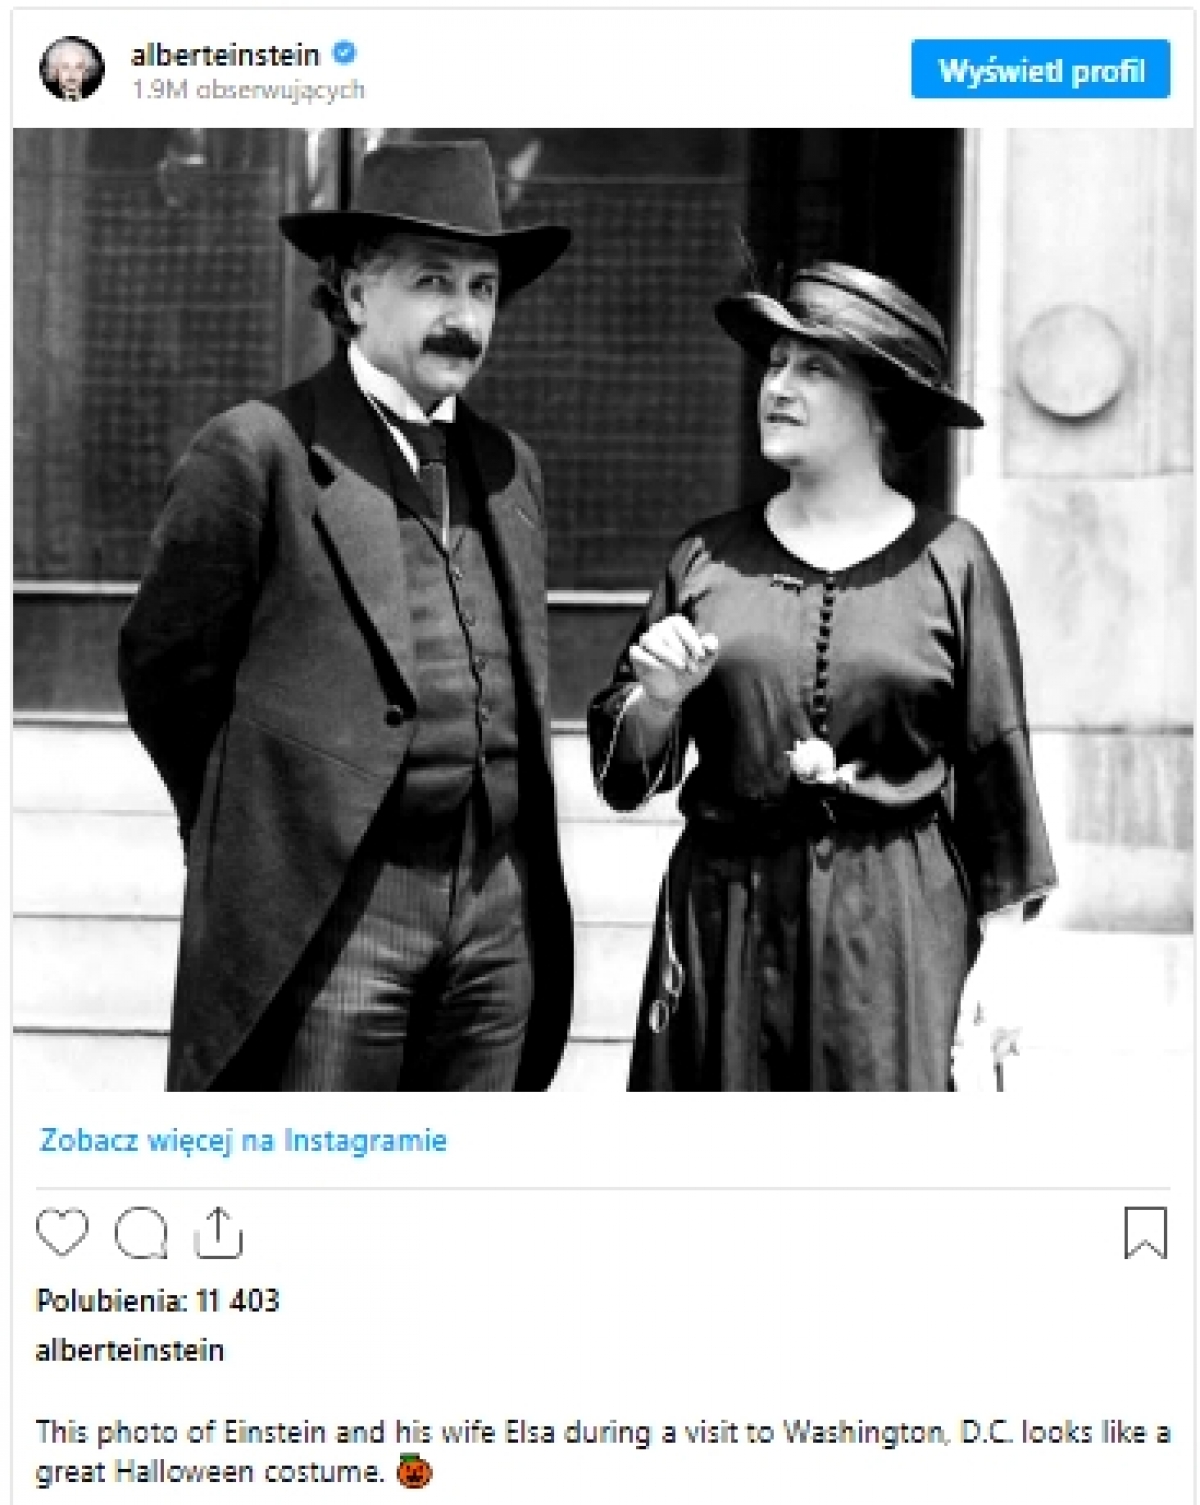View likes via Polubienia: 11 403
Screen dimensions: 1200x1505
pos(158,1300)
